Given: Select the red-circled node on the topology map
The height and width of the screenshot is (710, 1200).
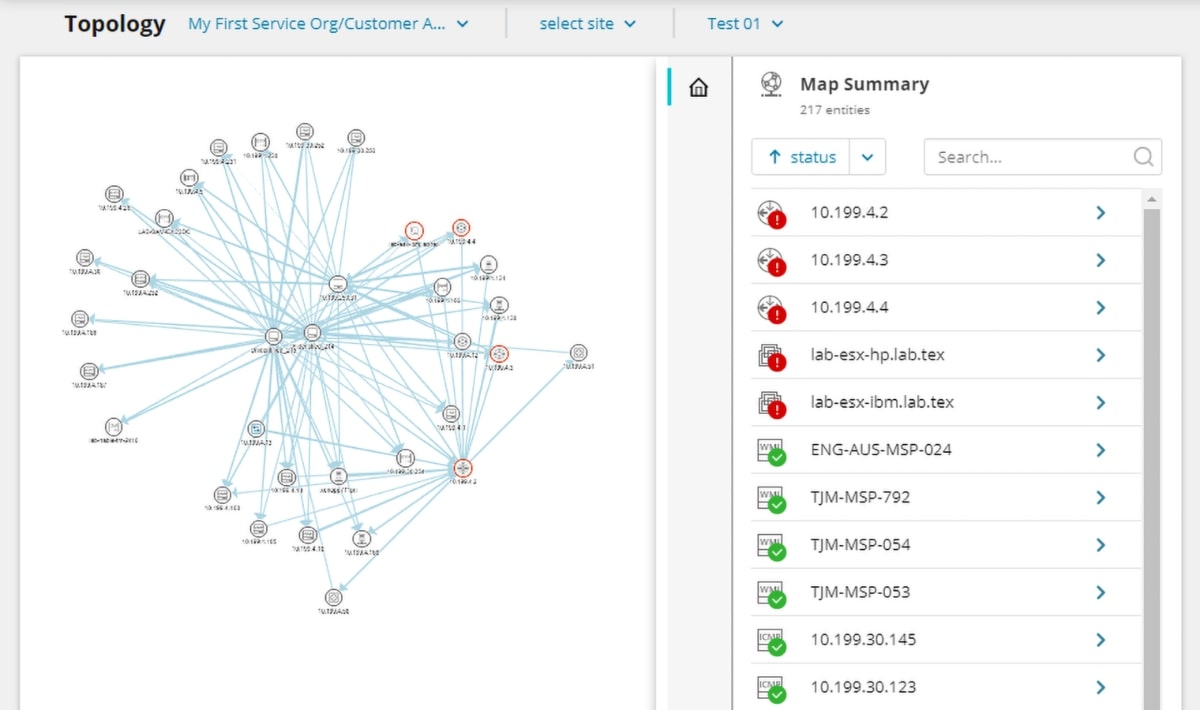Looking at the screenshot, I should click(462, 466).
